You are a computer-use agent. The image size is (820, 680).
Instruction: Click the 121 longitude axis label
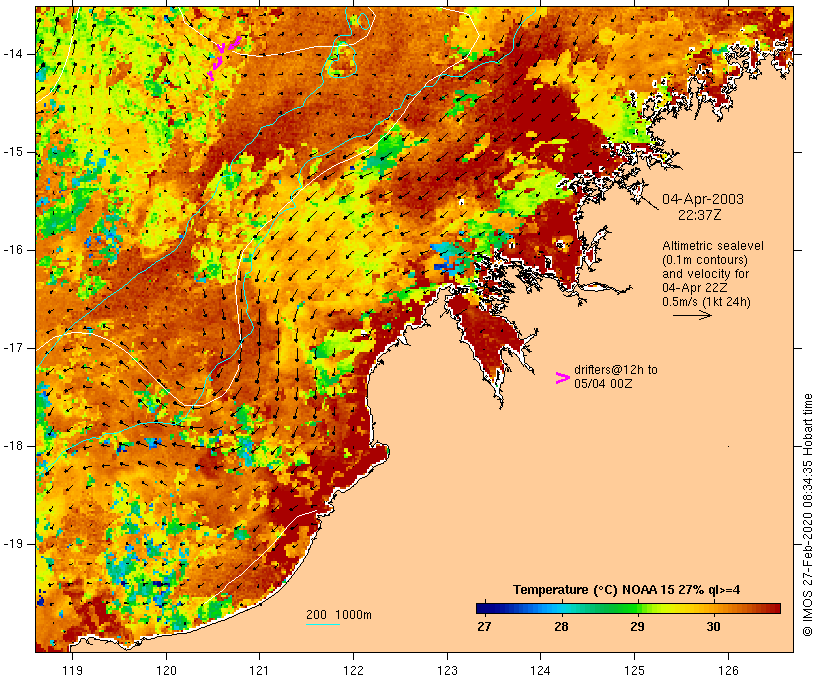(259, 670)
